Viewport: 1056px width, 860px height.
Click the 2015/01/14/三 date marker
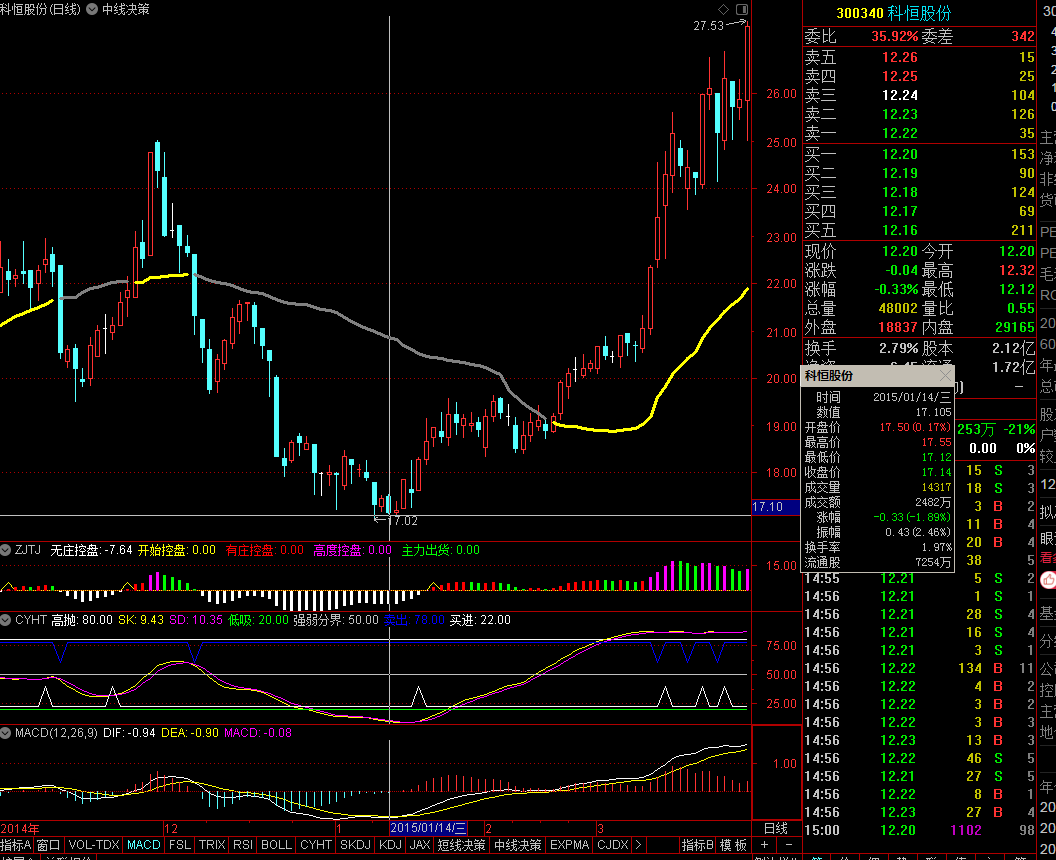point(429,828)
